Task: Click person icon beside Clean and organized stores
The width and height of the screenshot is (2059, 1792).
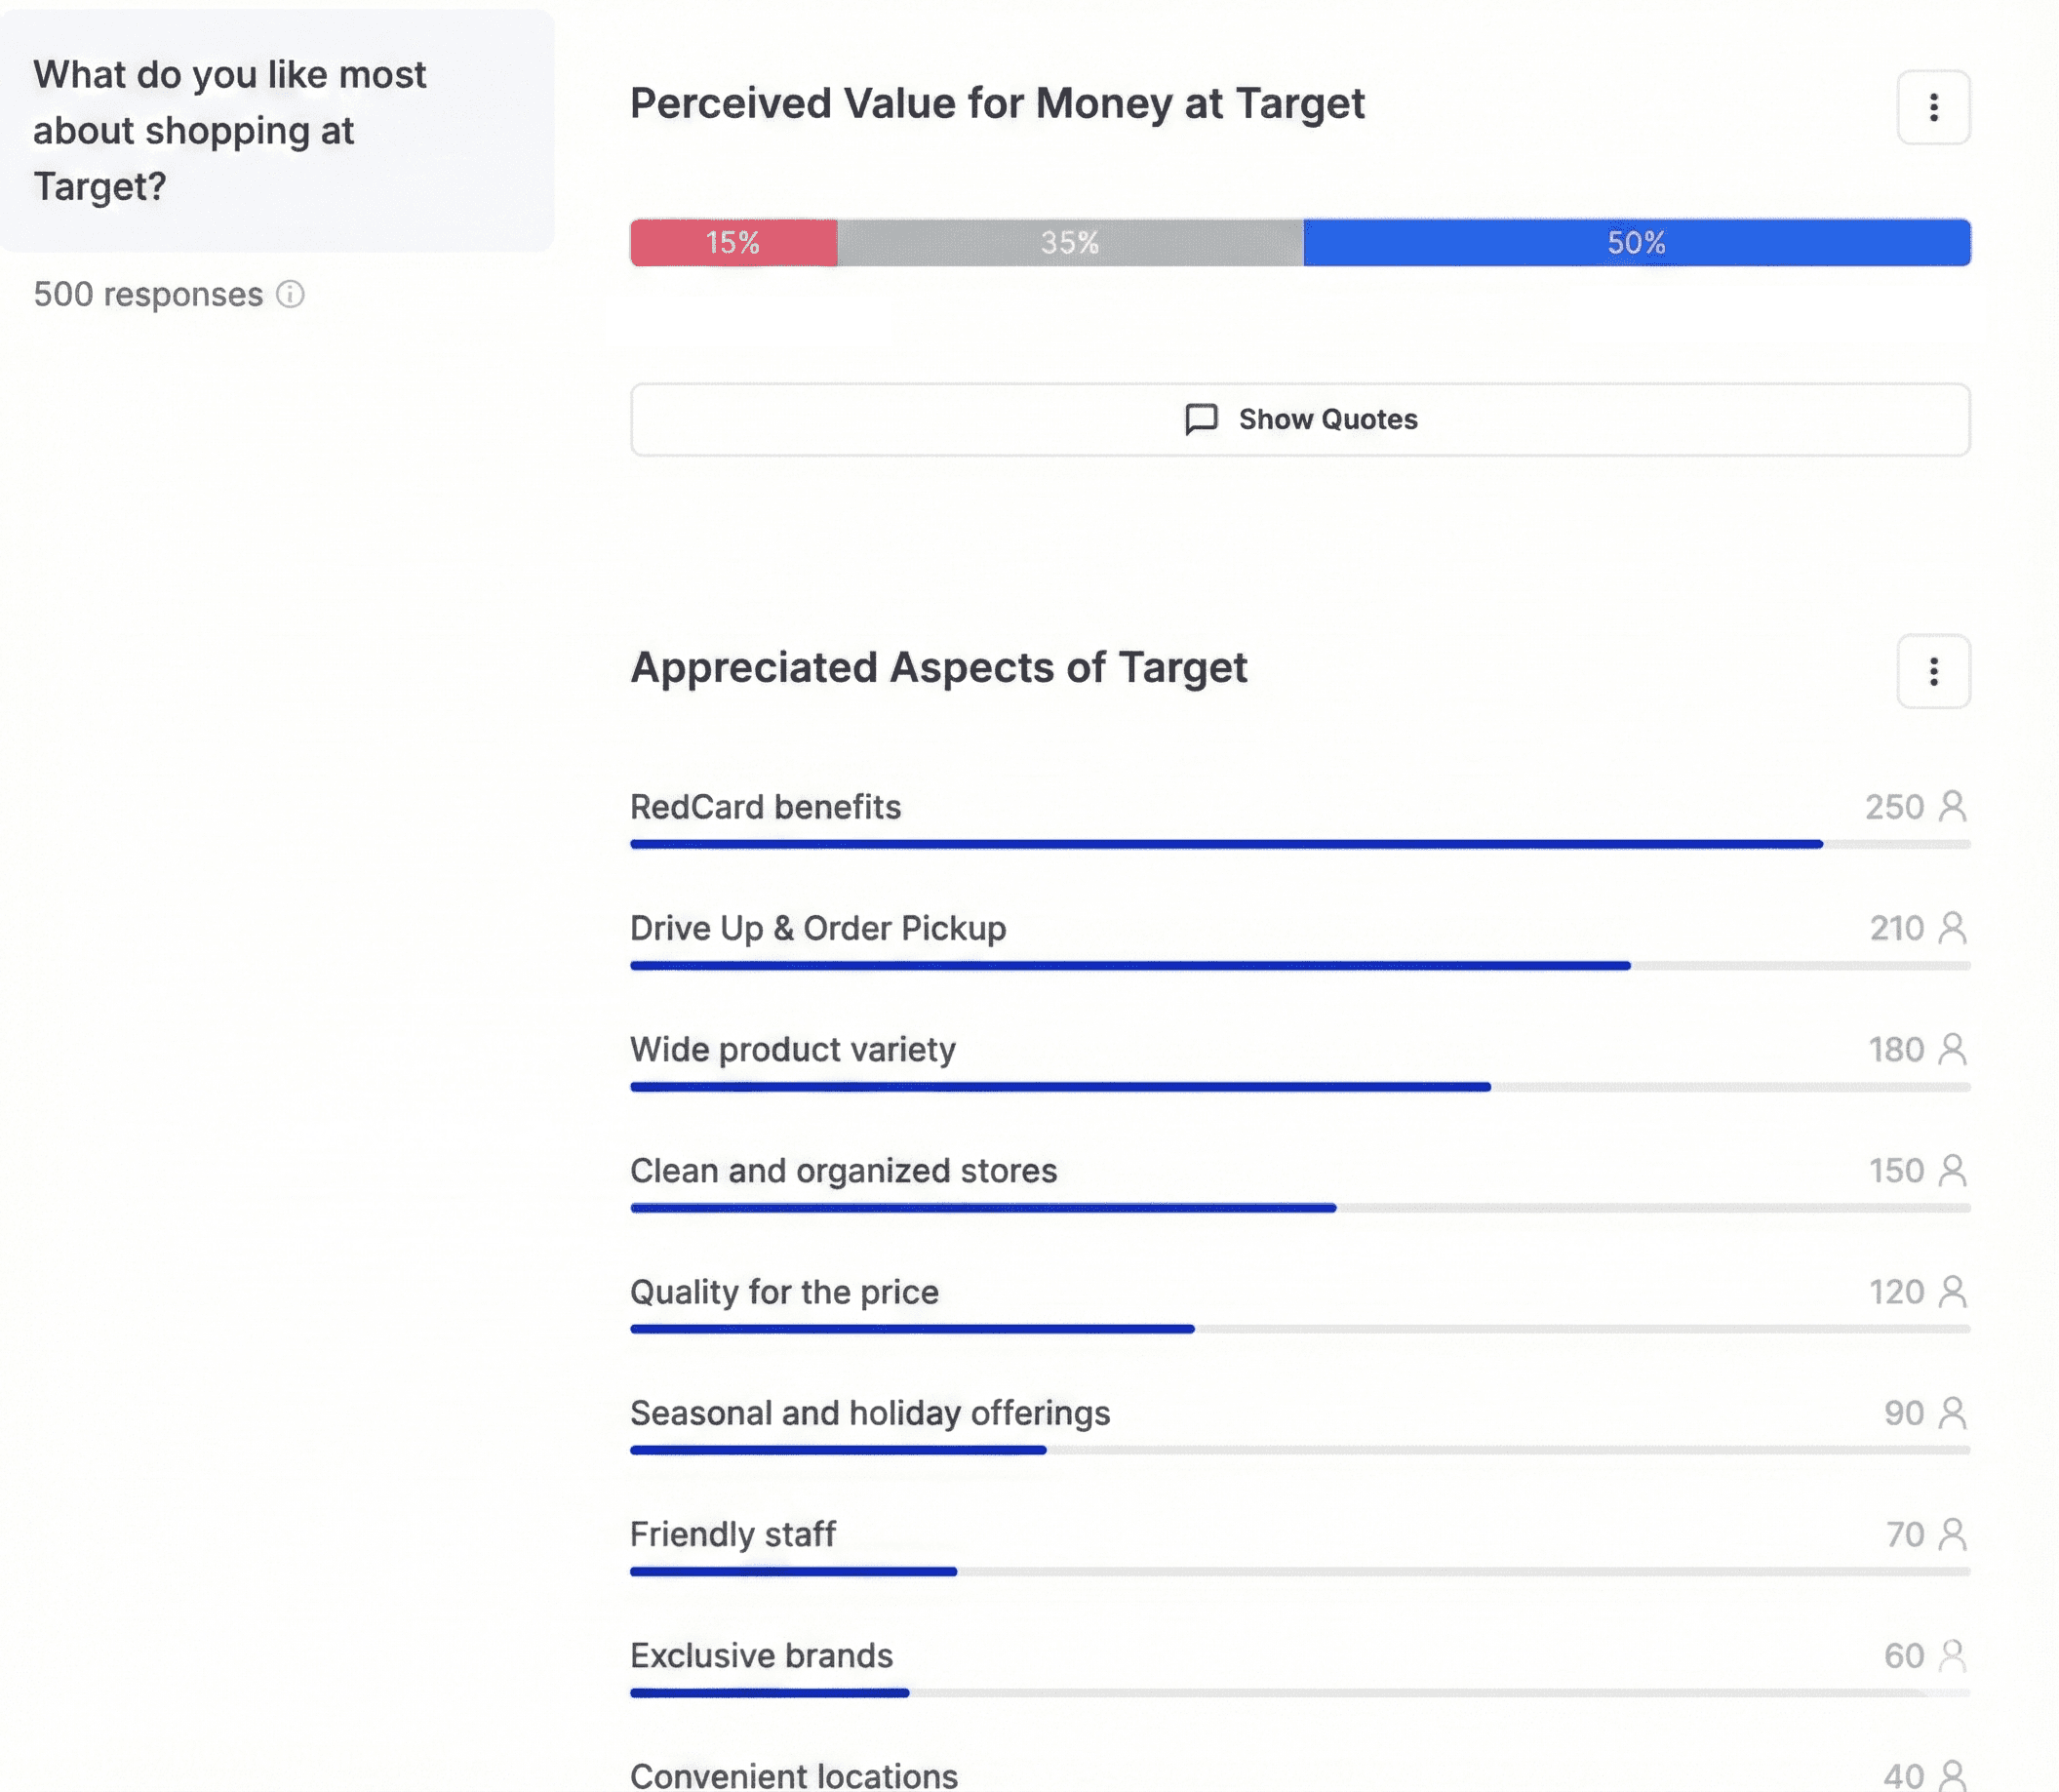Action: tap(1951, 1170)
